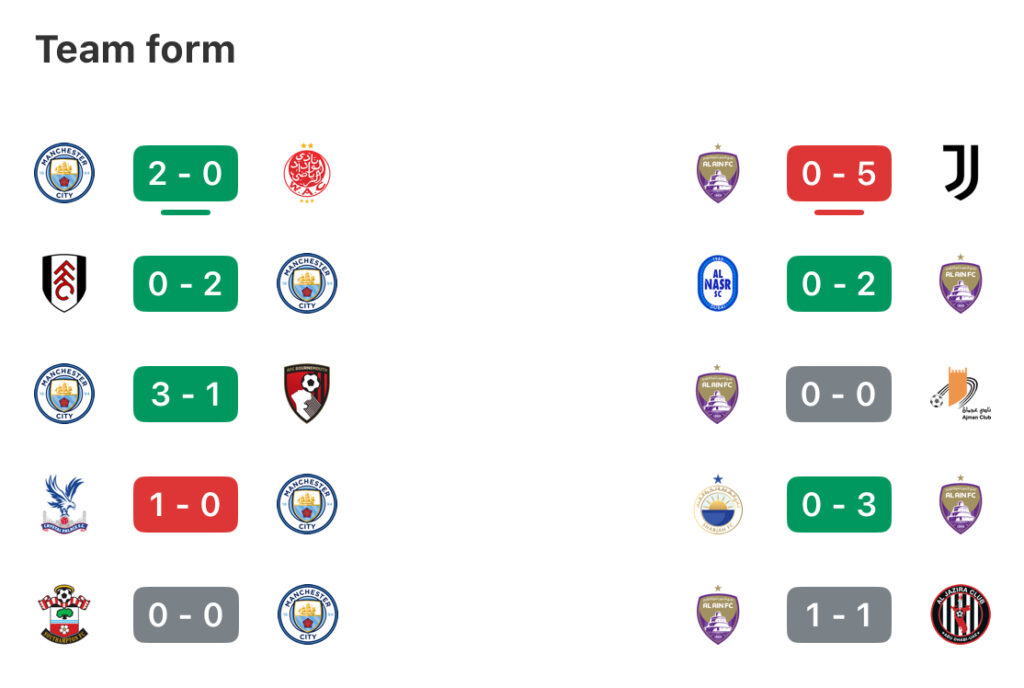This screenshot has width=1024, height=688.
Task: Open the Manchester City crest beside 2 - 0
Action: click(x=64, y=173)
